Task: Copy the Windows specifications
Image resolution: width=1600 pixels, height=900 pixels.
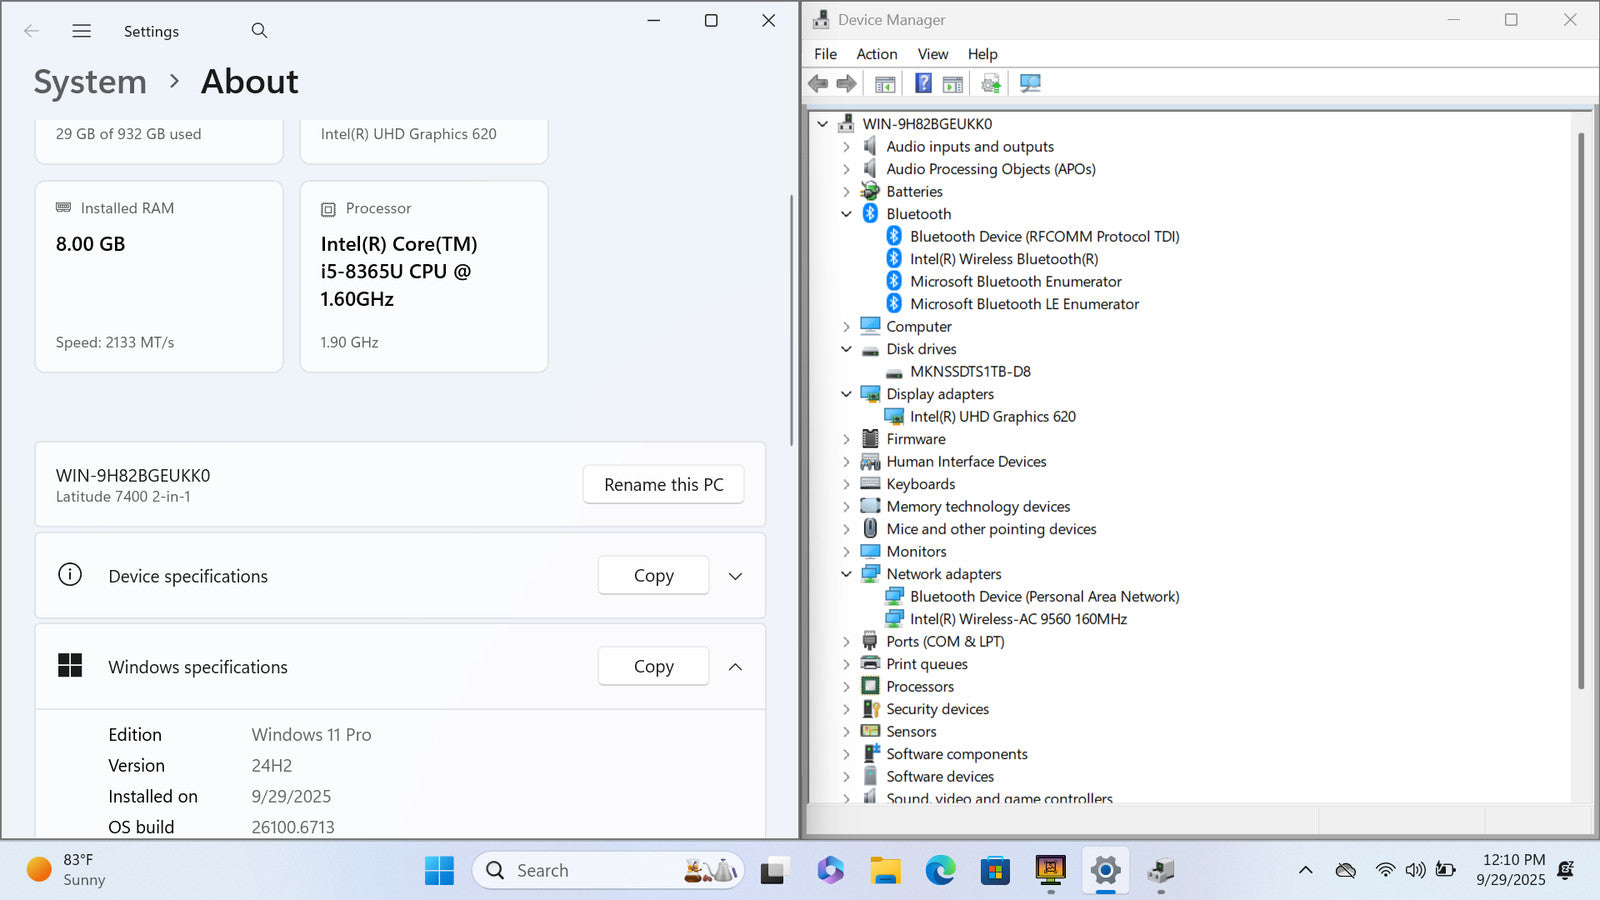Action: click(653, 667)
